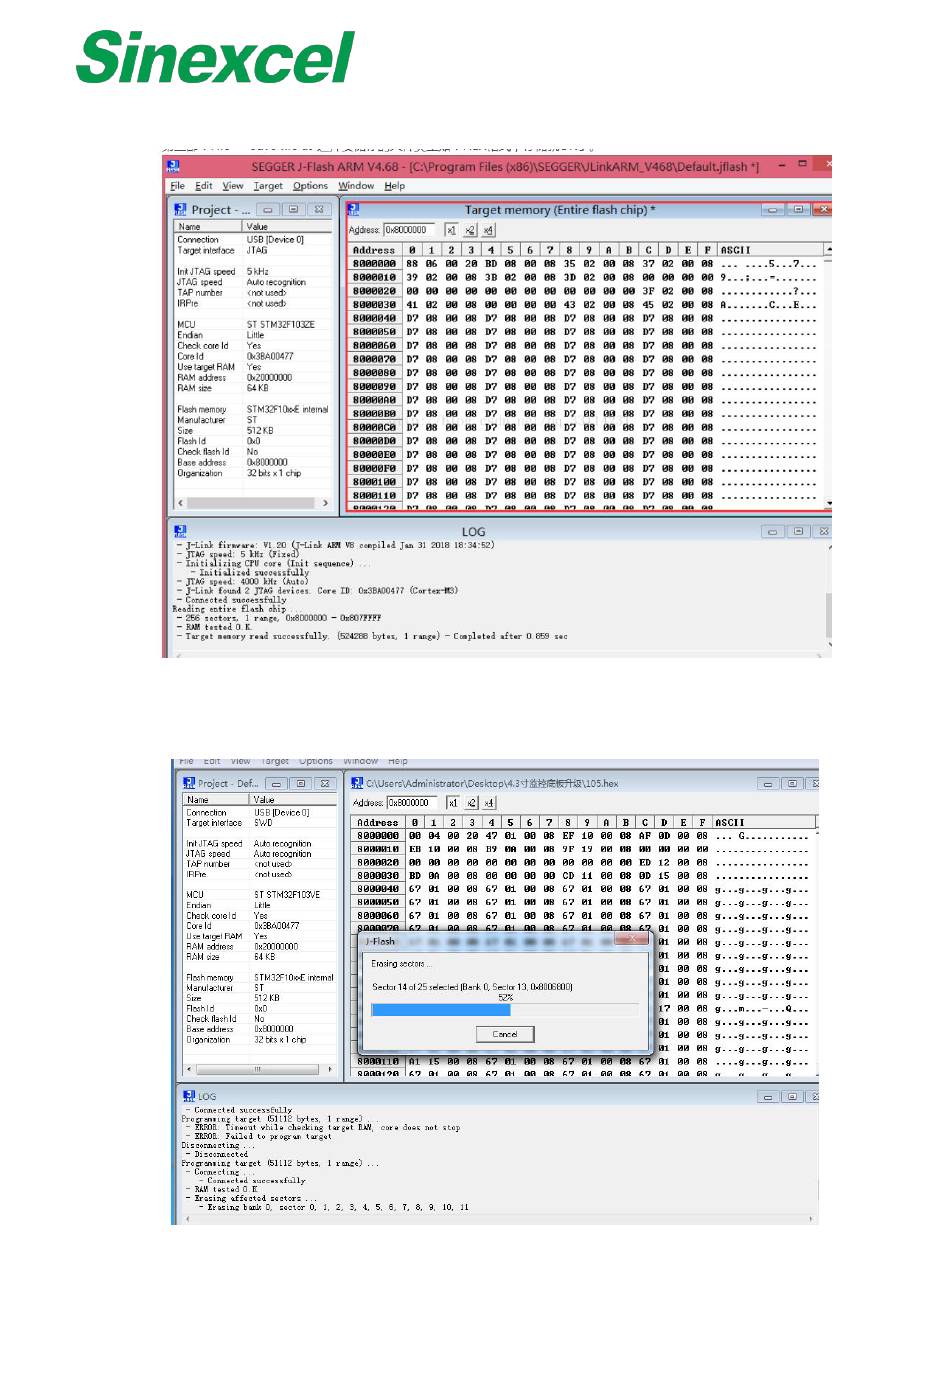Open the Target menu in SEGGER J-Flash V4.68
This screenshot has height=1378, width=950.
[x=267, y=186]
